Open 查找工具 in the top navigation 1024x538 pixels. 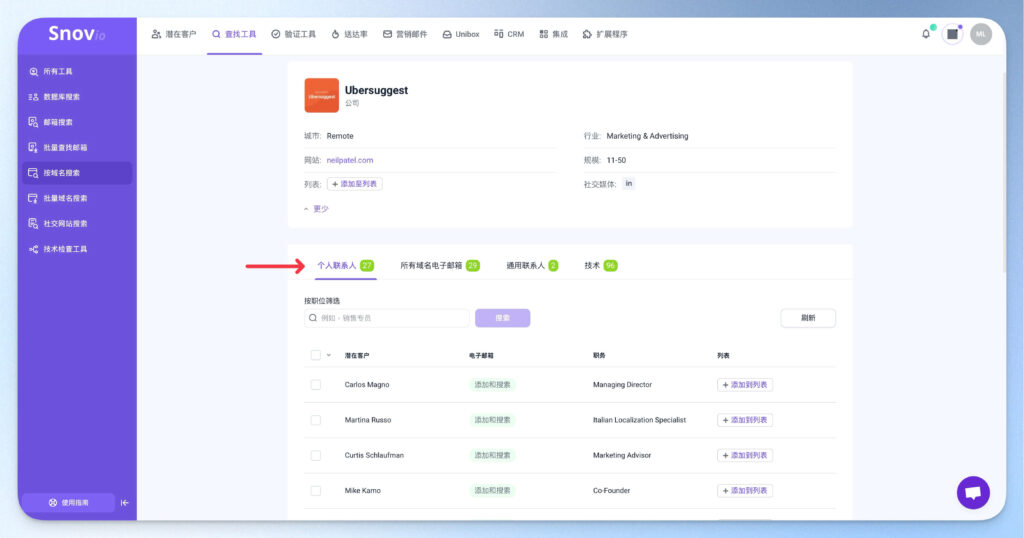coord(234,34)
